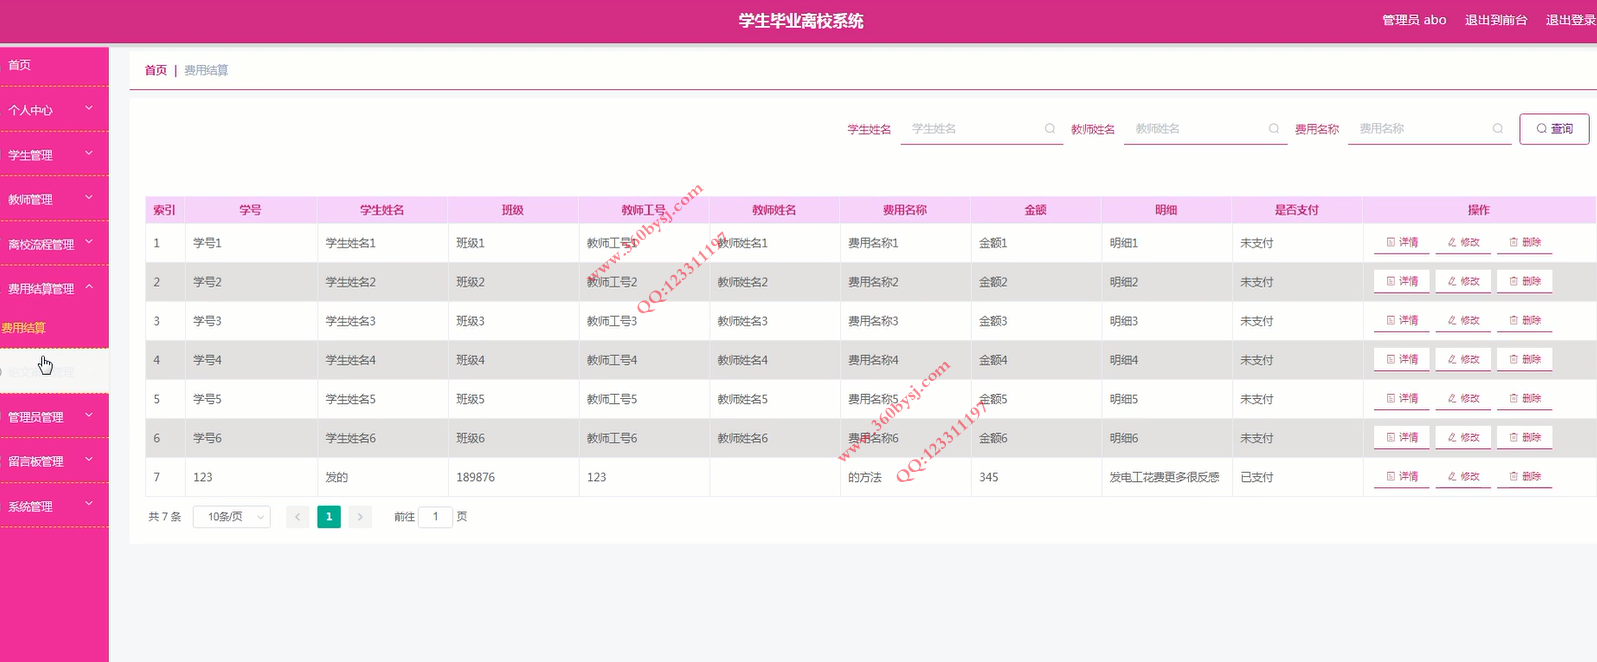Click 删除 for row 学号6
Image resolution: width=1597 pixels, height=662 pixels.
(1524, 438)
